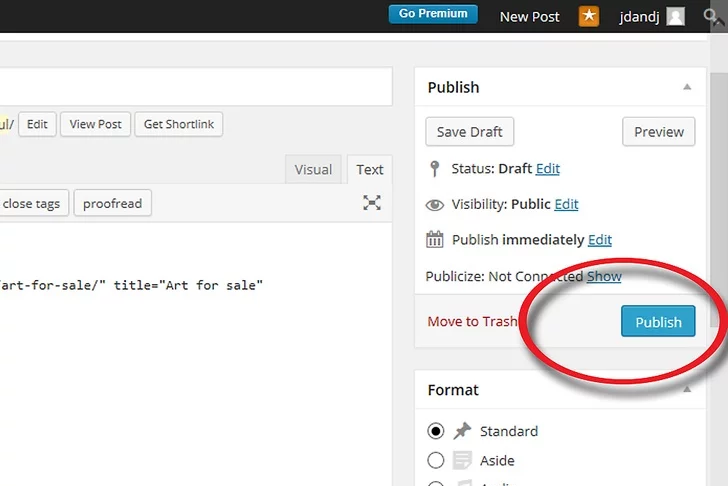The width and height of the screenshot is (728, 486).
Task: Click the Visibility eye icon
Action: click(434, 204)
